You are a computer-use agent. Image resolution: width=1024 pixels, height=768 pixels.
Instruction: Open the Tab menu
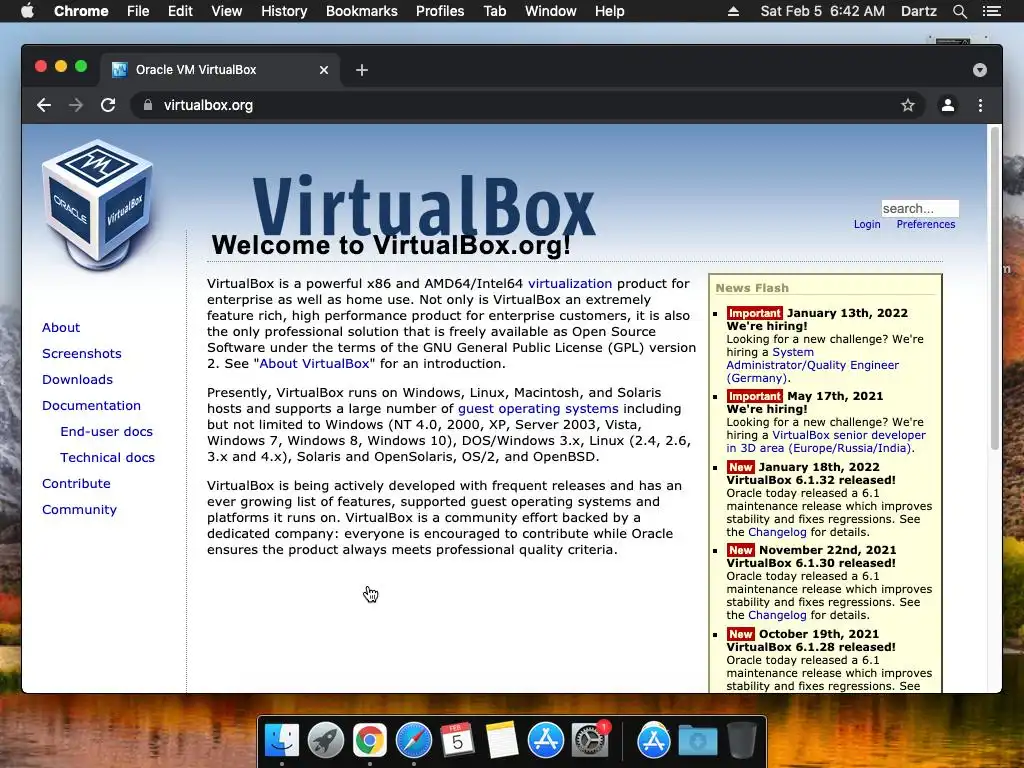[494, 11]
